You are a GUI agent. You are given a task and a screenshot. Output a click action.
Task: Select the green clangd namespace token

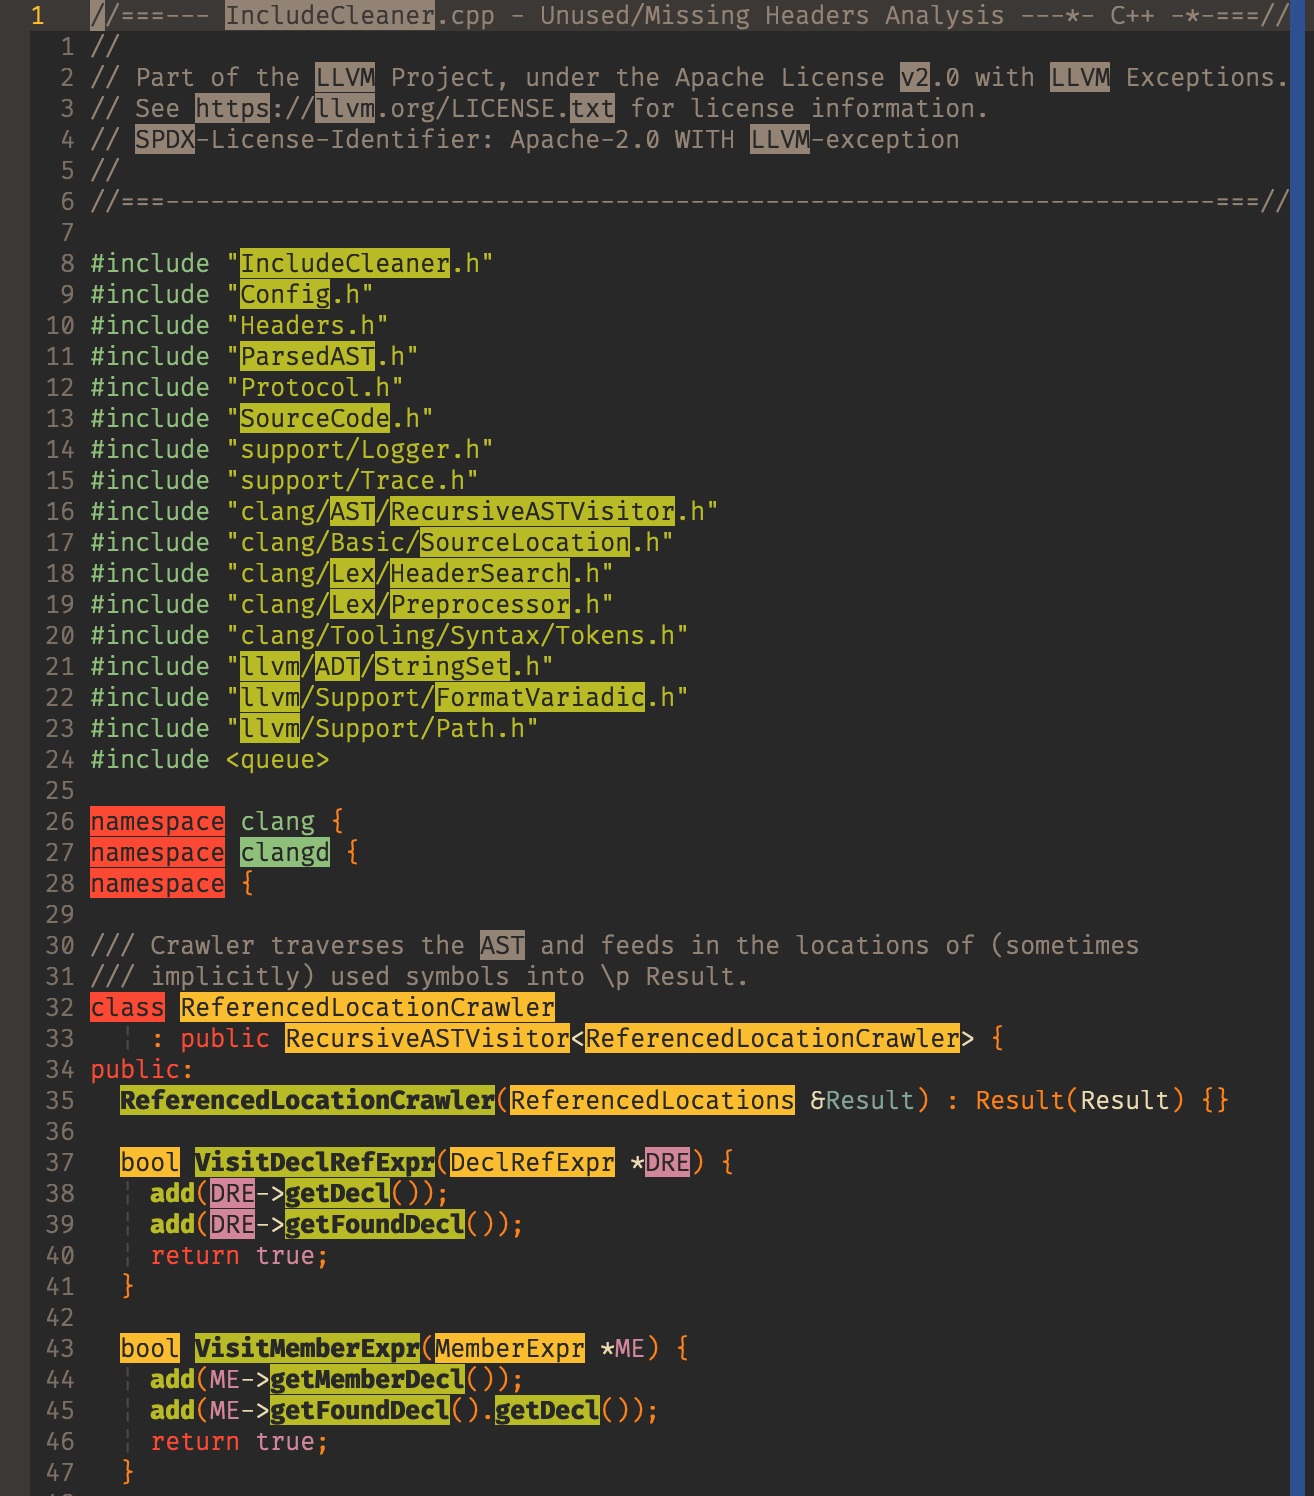[x=284, y=852]
